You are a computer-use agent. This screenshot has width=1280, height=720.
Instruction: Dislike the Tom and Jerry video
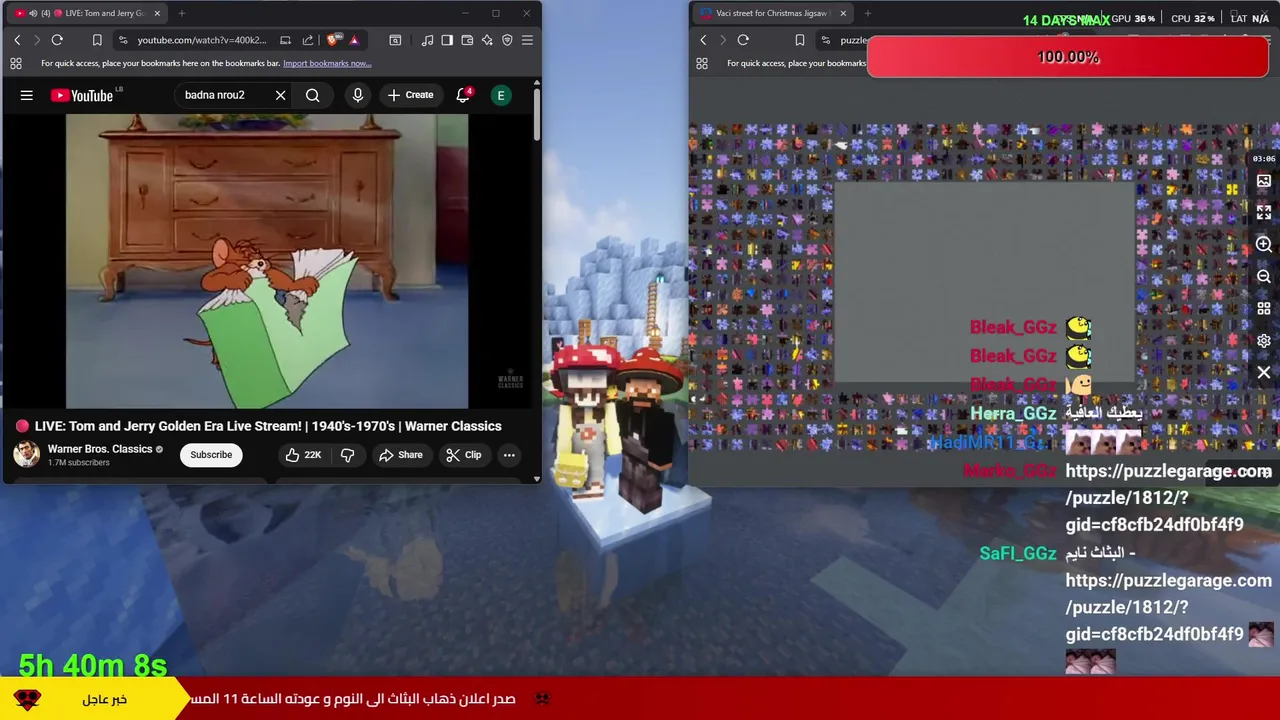coord(347,455)
